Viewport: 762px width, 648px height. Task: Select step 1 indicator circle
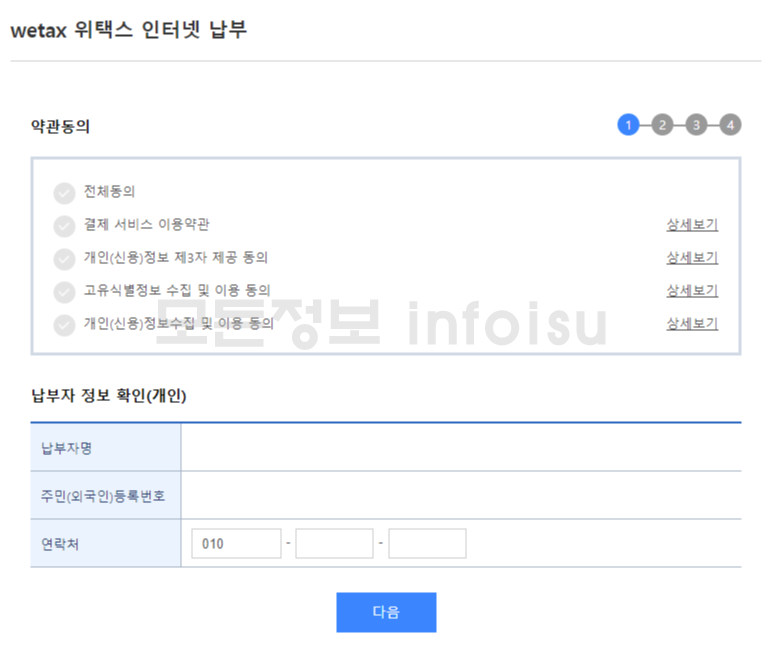[x=628, y=125]
